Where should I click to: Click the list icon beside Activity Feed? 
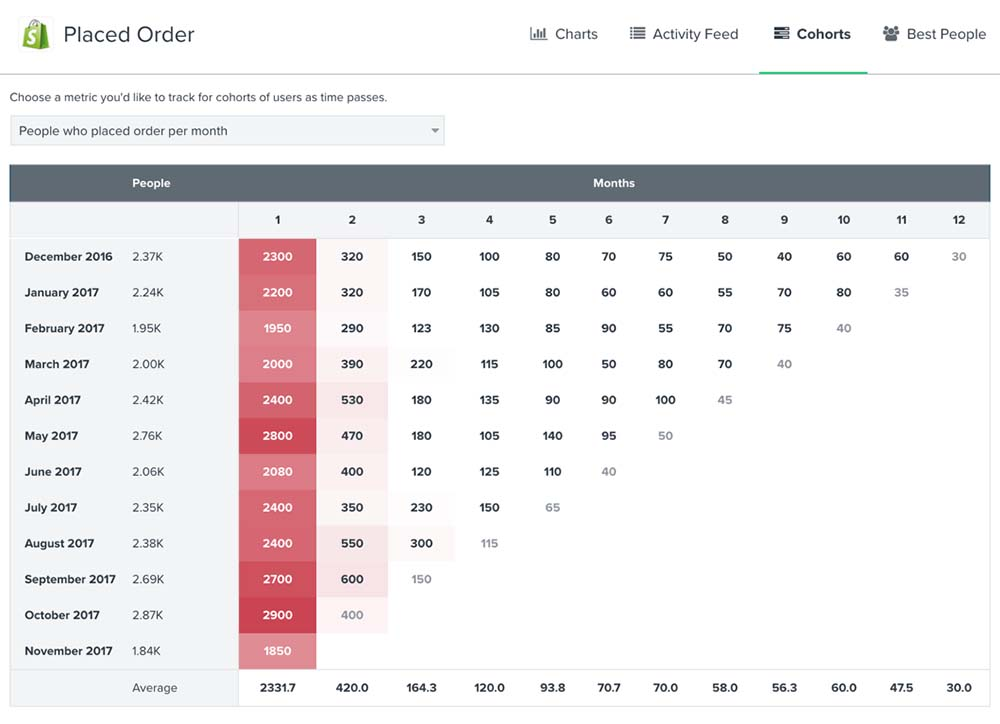637,33
